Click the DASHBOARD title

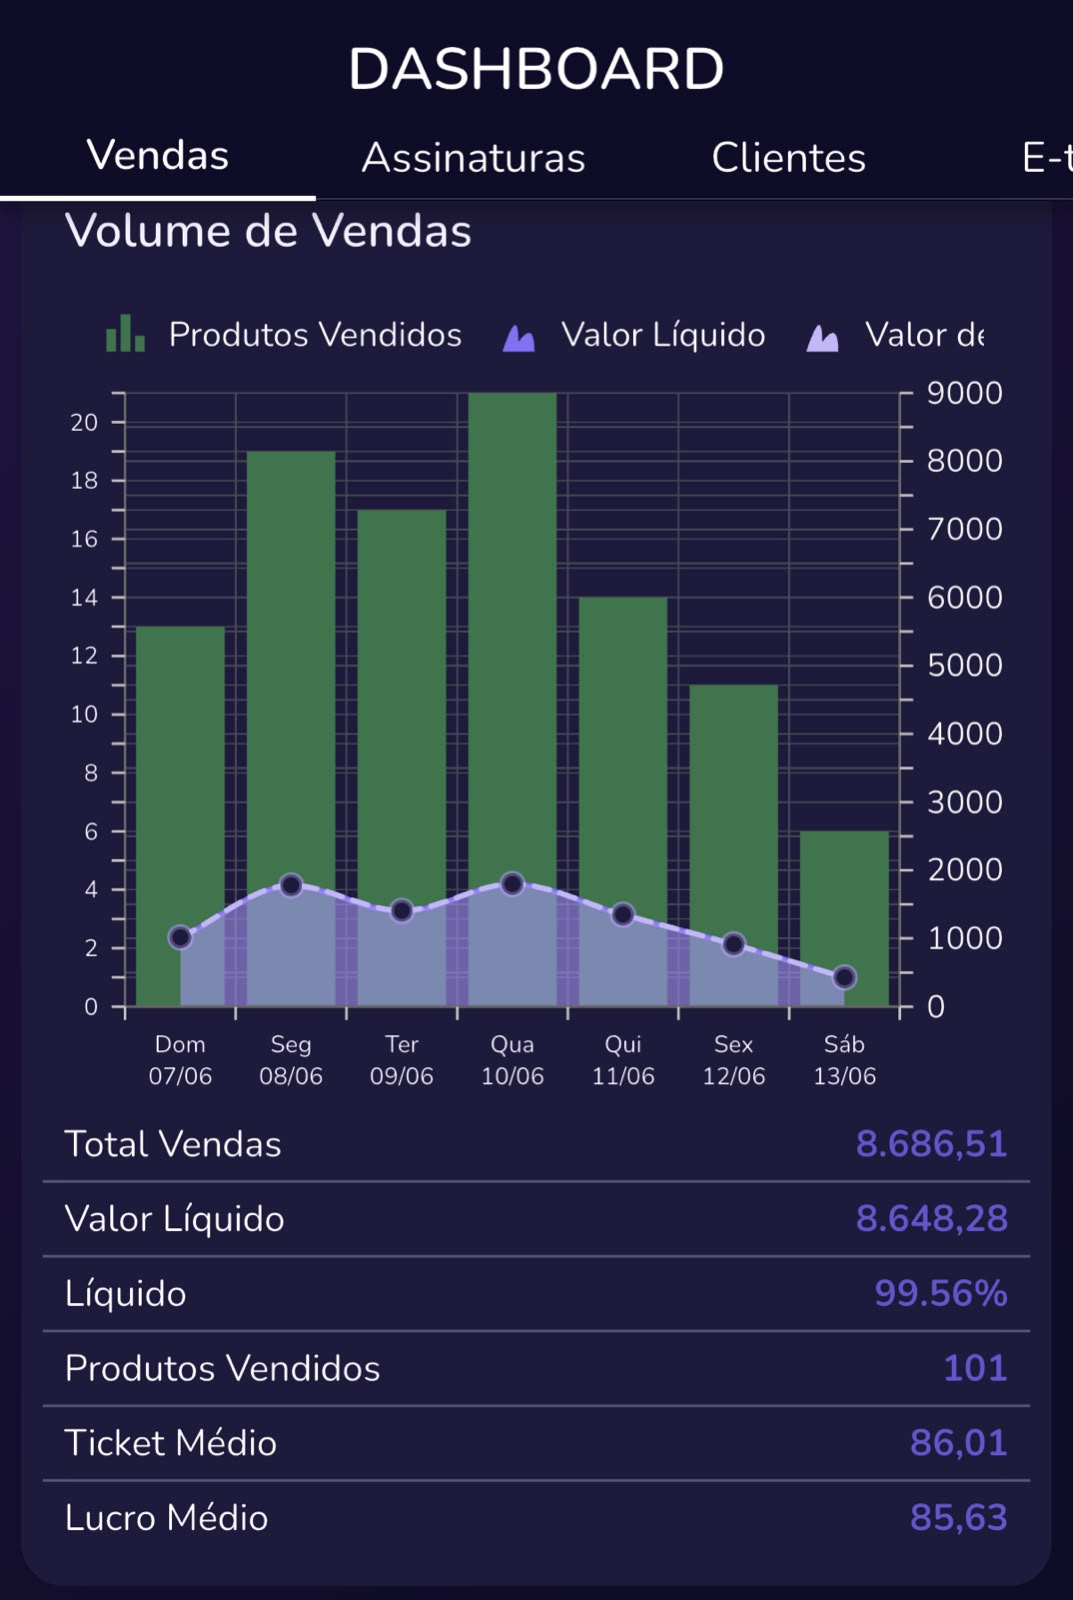coord(536,69)
